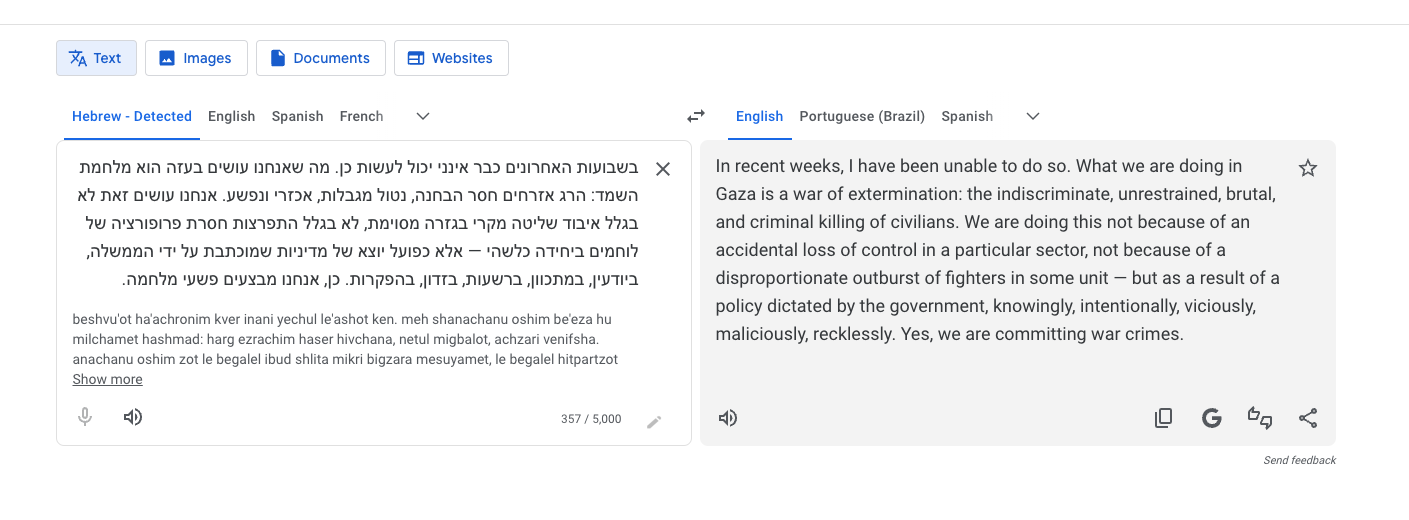The width and height of the screenshot is (1409, 520).
Task: Listen to the Hebrew source text
Action: click(x=133, y=417)
